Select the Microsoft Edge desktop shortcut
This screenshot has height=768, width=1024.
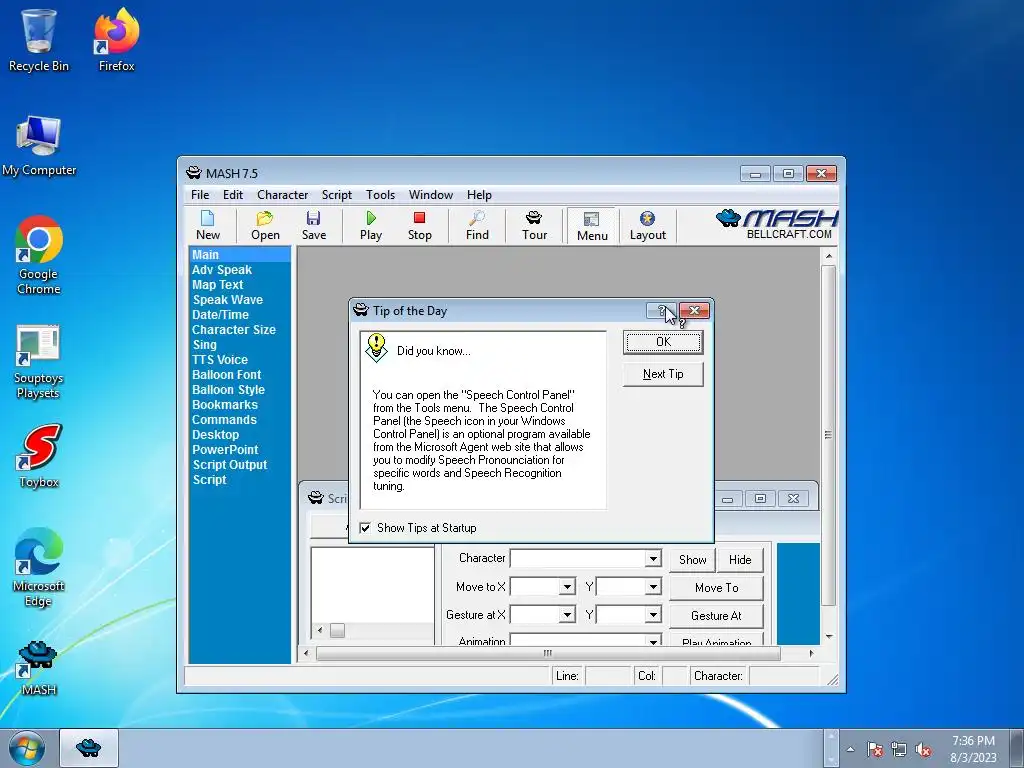(x=39, y=568)
